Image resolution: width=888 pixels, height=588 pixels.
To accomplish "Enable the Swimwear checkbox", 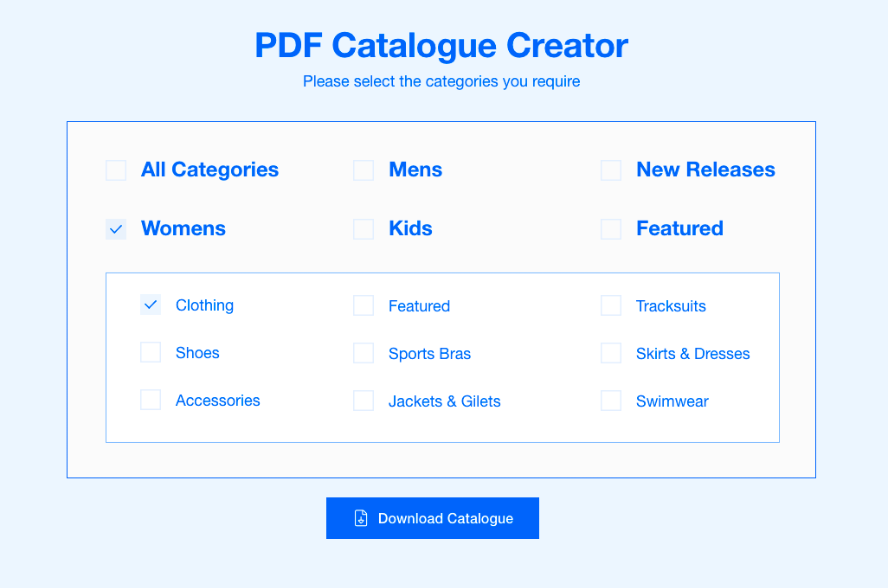I will [x=611, y=401].
